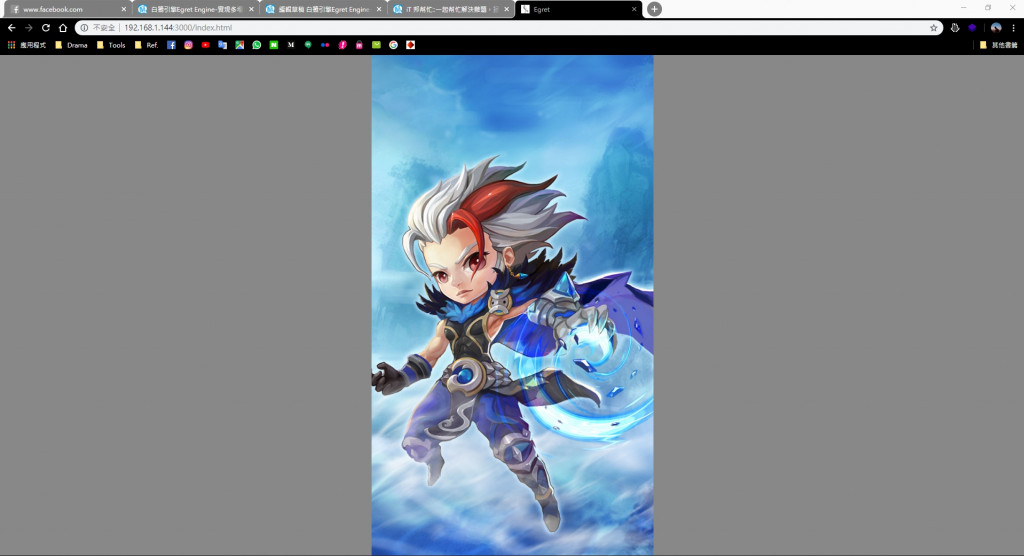Open the Google Maps bookmark icon
Image resolution: width=1024 pixels, height=556 pixels.
point(240,45)
